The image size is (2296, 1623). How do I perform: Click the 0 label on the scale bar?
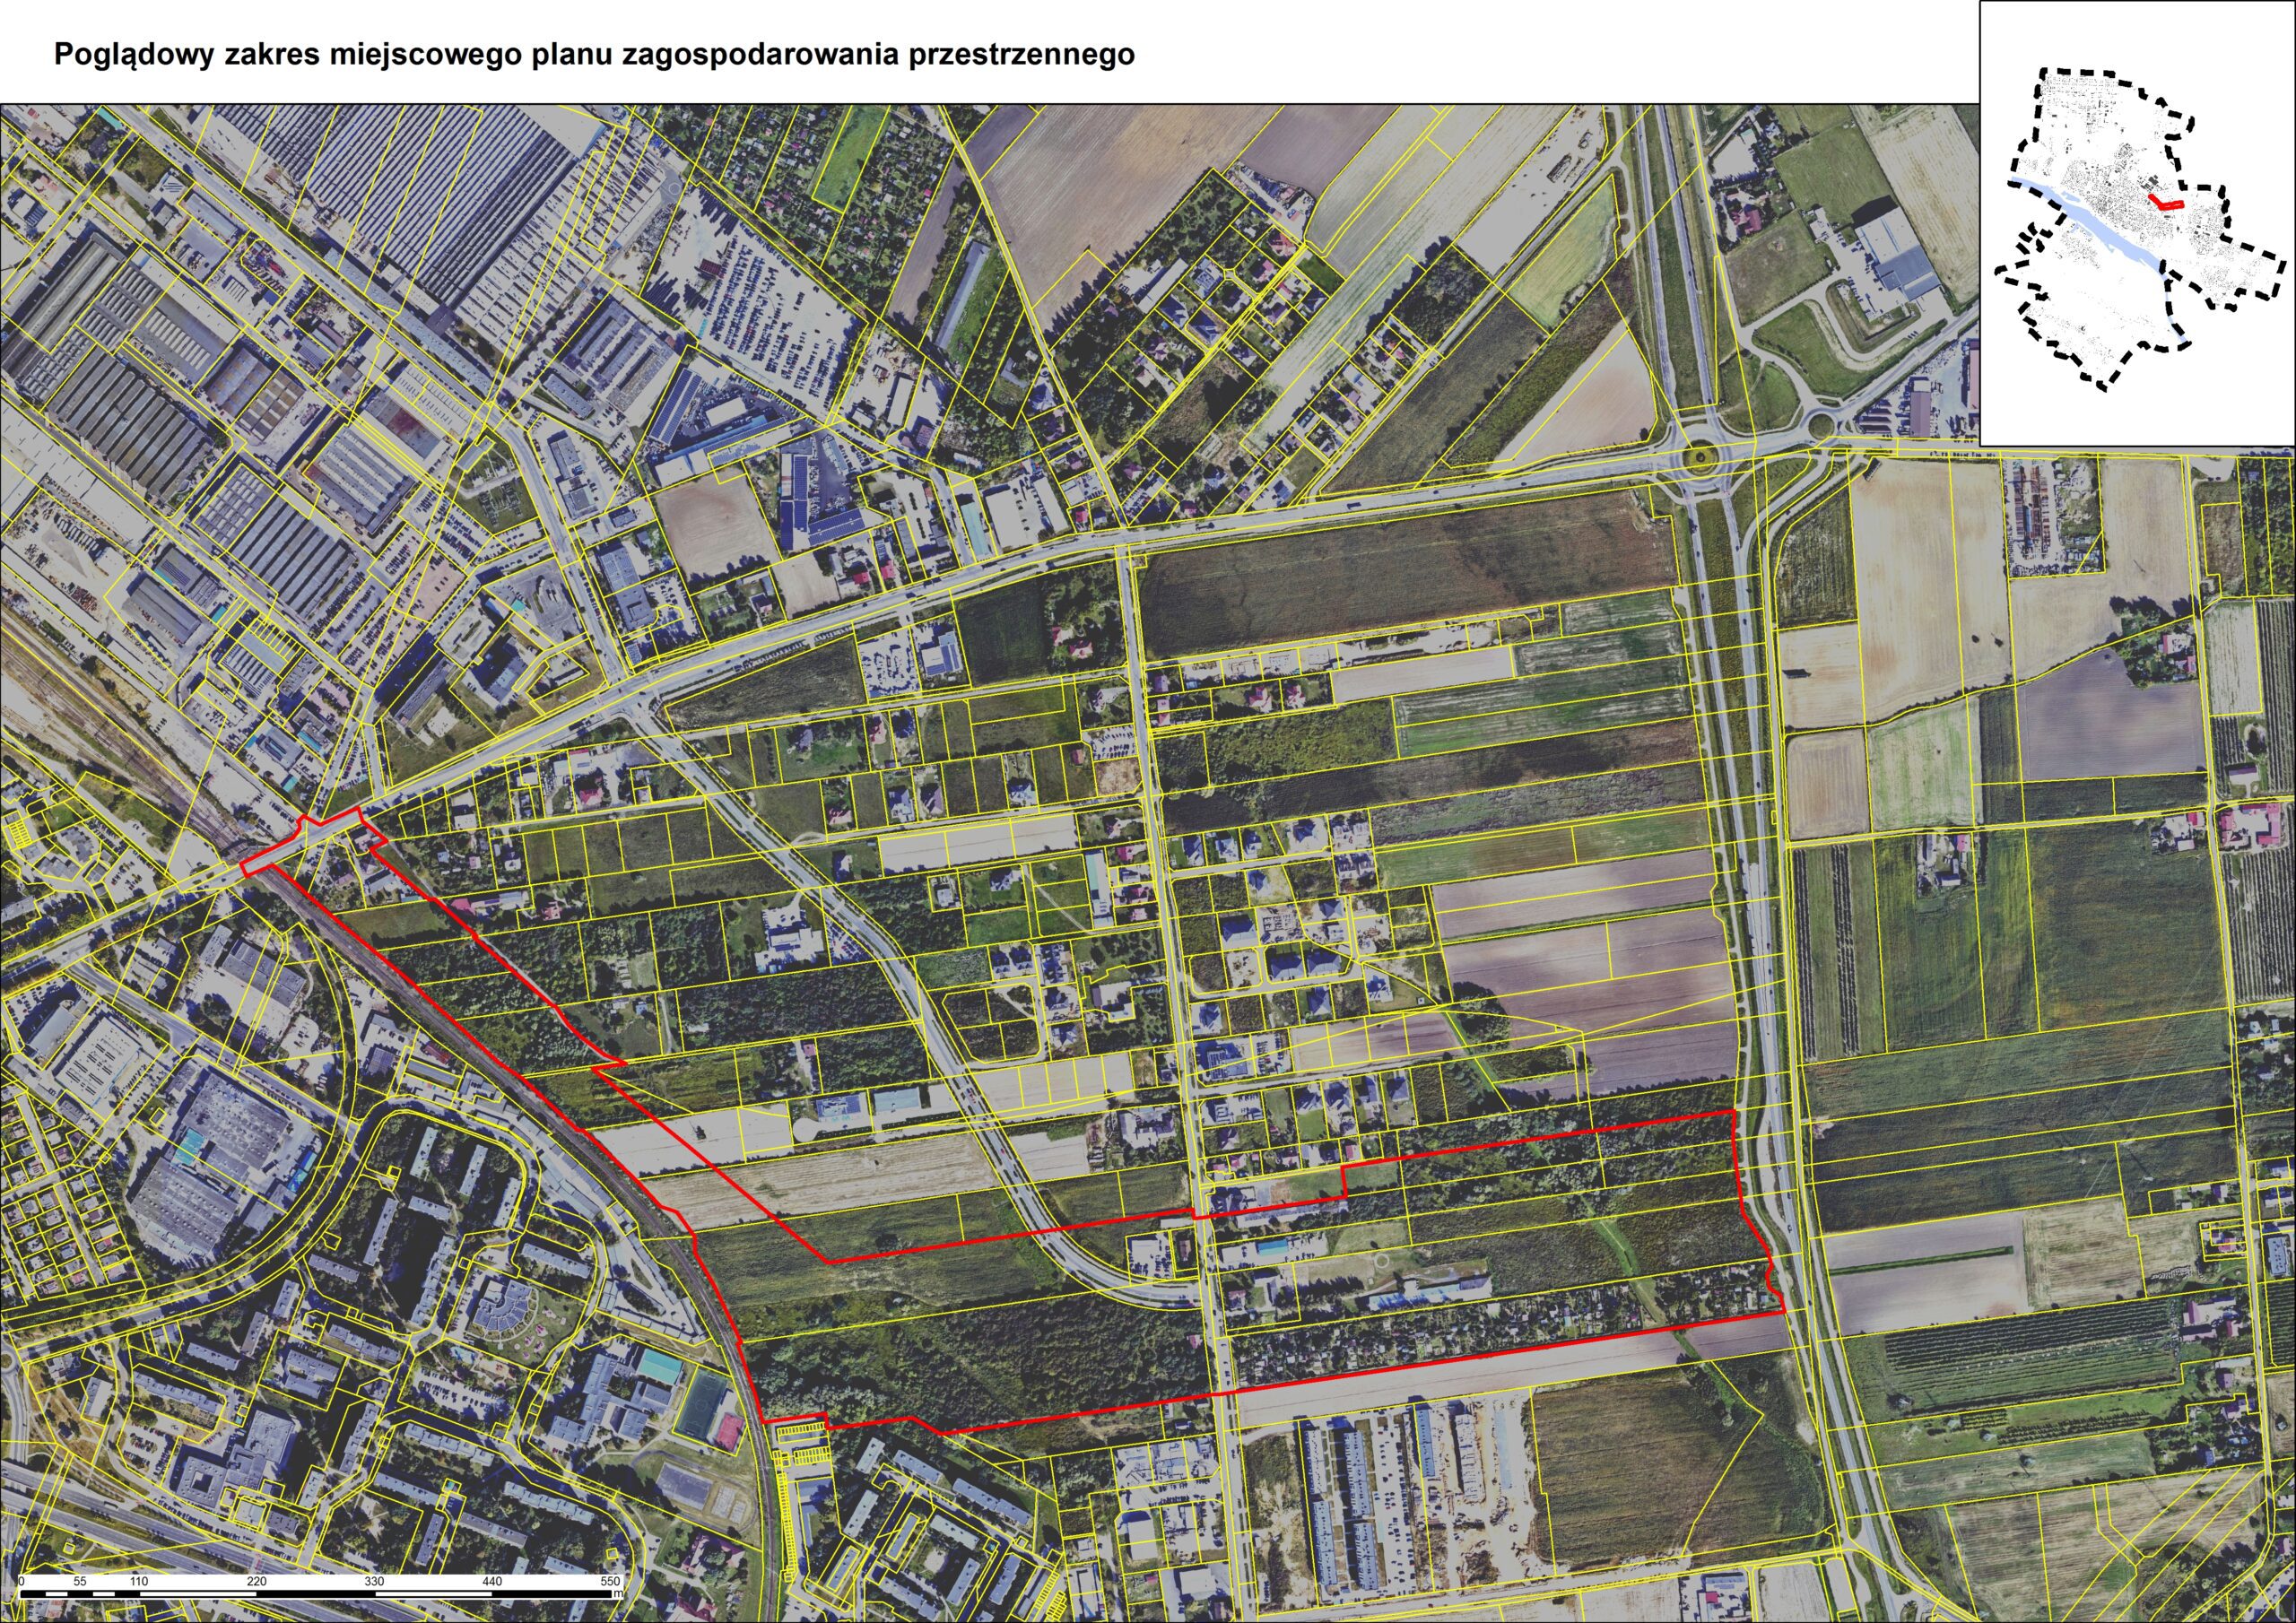[x=21, y=1582]
